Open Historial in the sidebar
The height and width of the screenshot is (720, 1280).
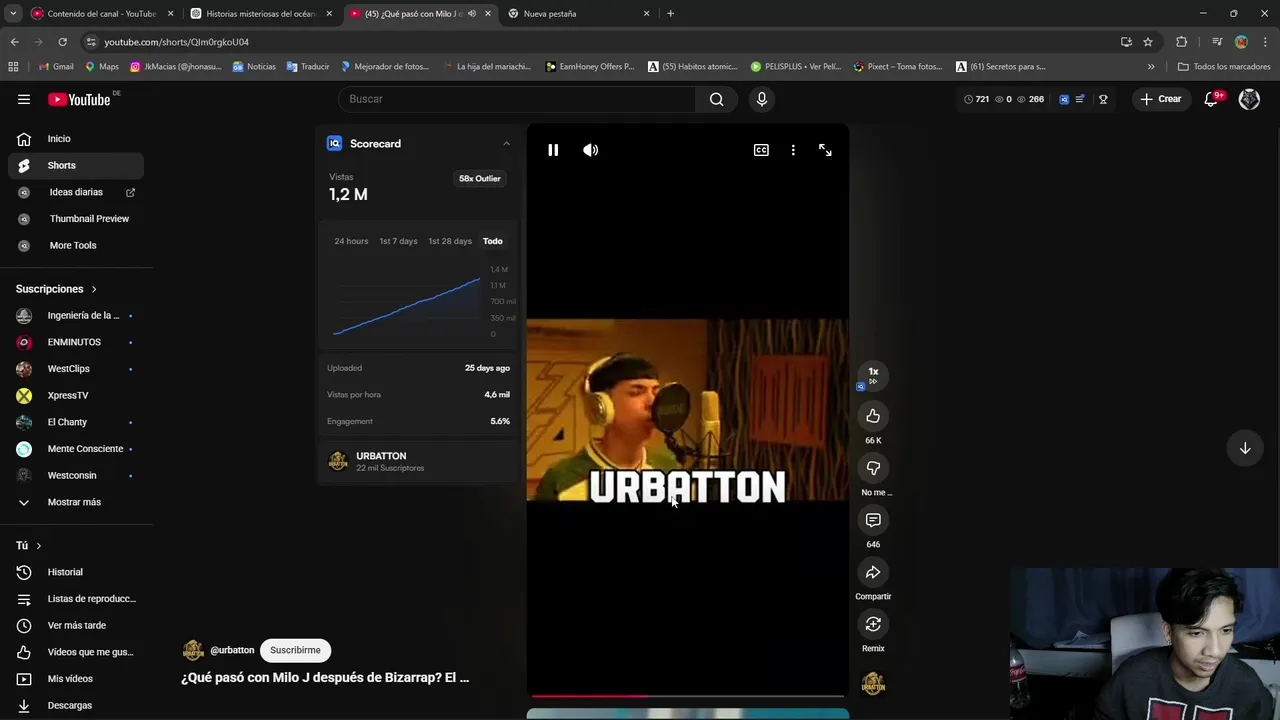point(76,572)
